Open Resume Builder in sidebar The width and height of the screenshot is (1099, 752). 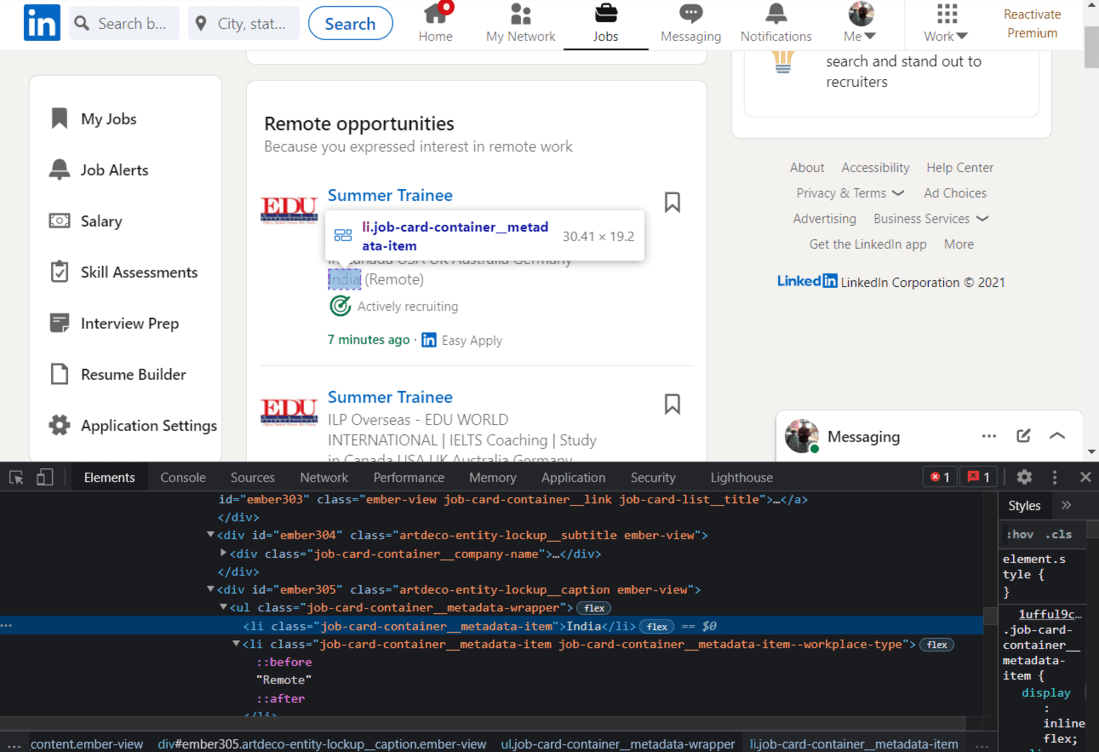pyautogui.click(x=118, y=374)
